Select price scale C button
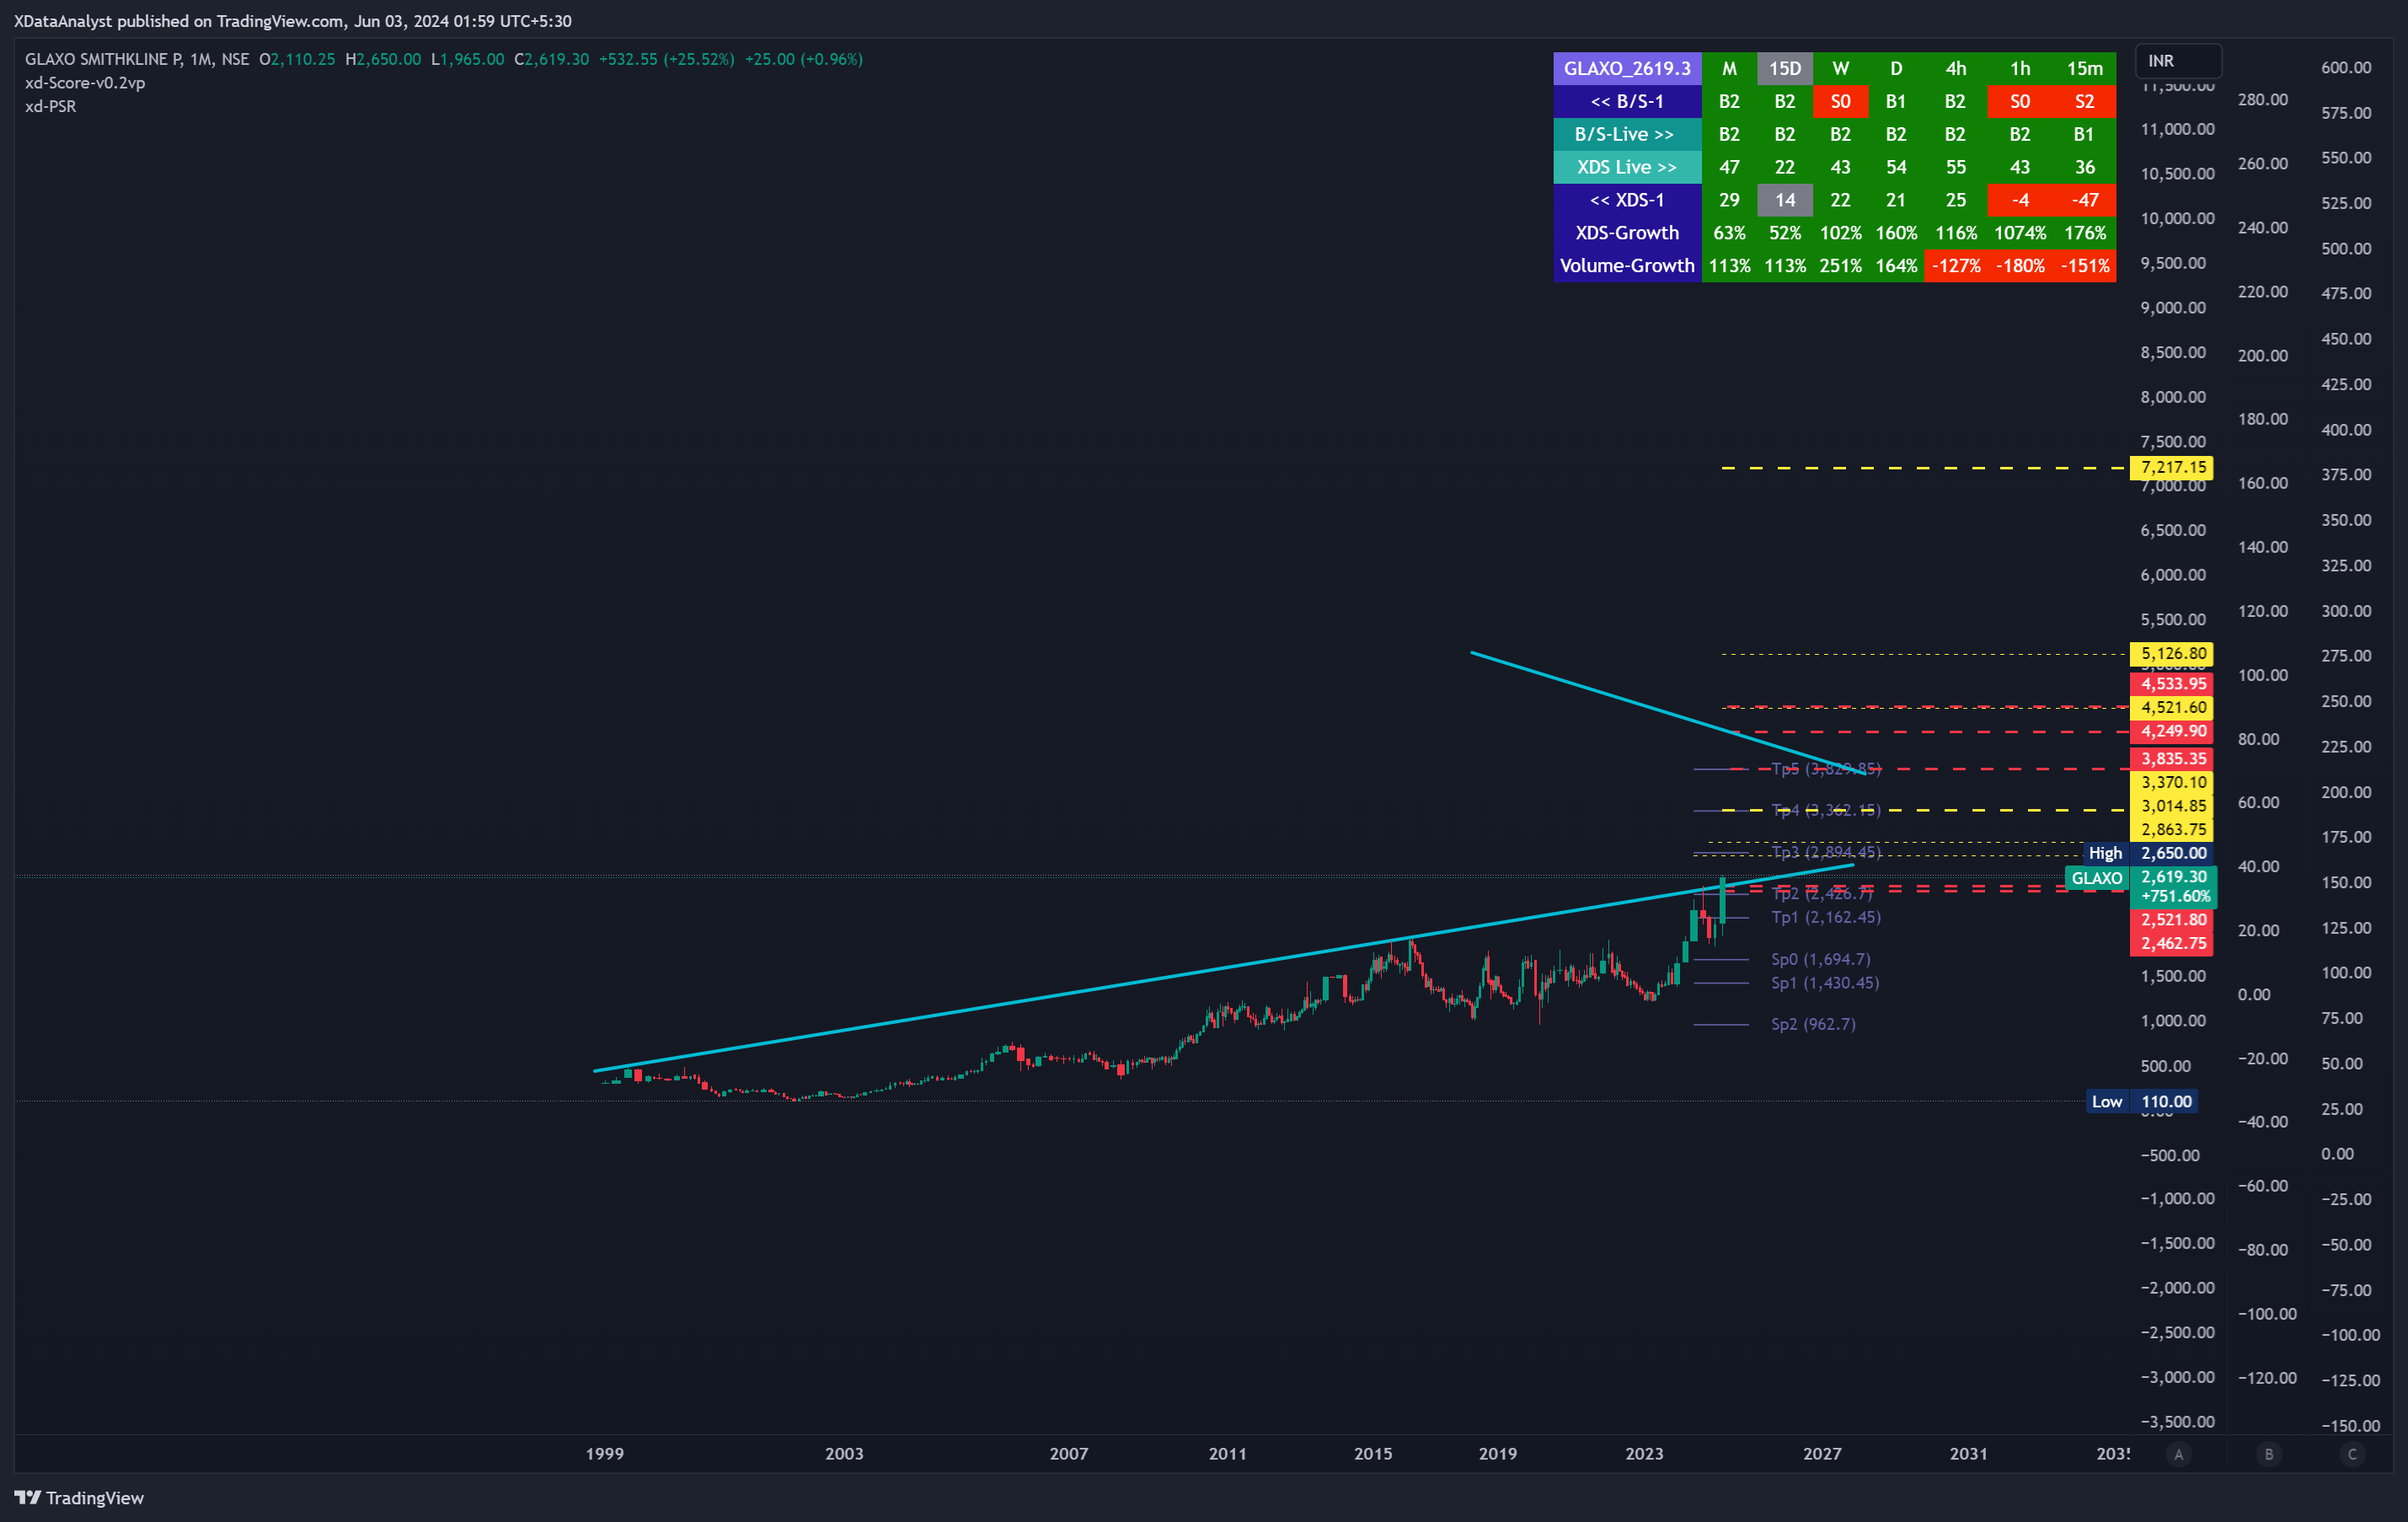Image resolution: width=2408 pixels, height=1522 pixels. coord(2352,1454)
